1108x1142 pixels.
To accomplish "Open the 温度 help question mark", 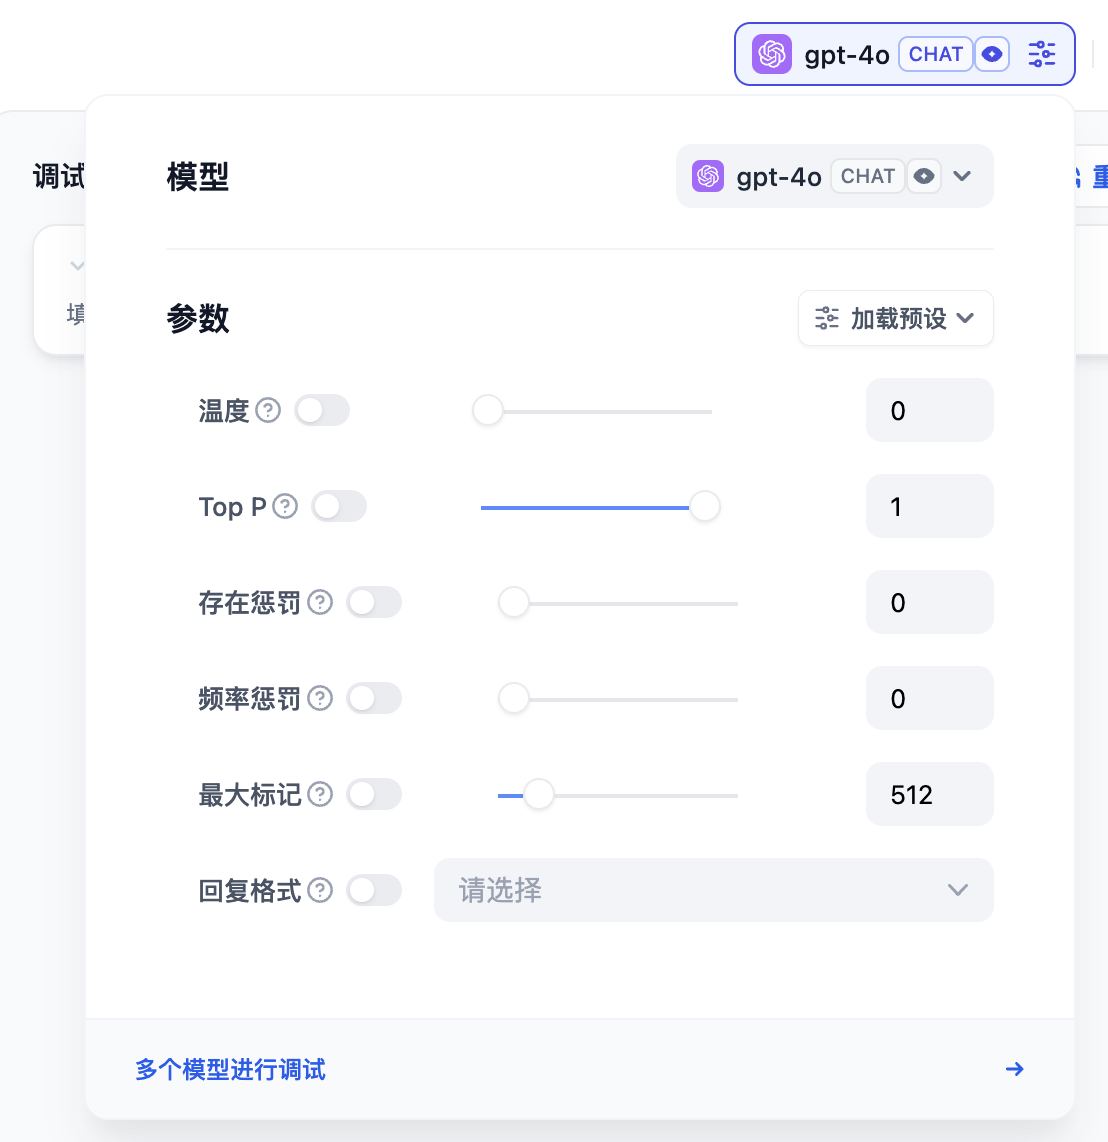I will (268, 410).
